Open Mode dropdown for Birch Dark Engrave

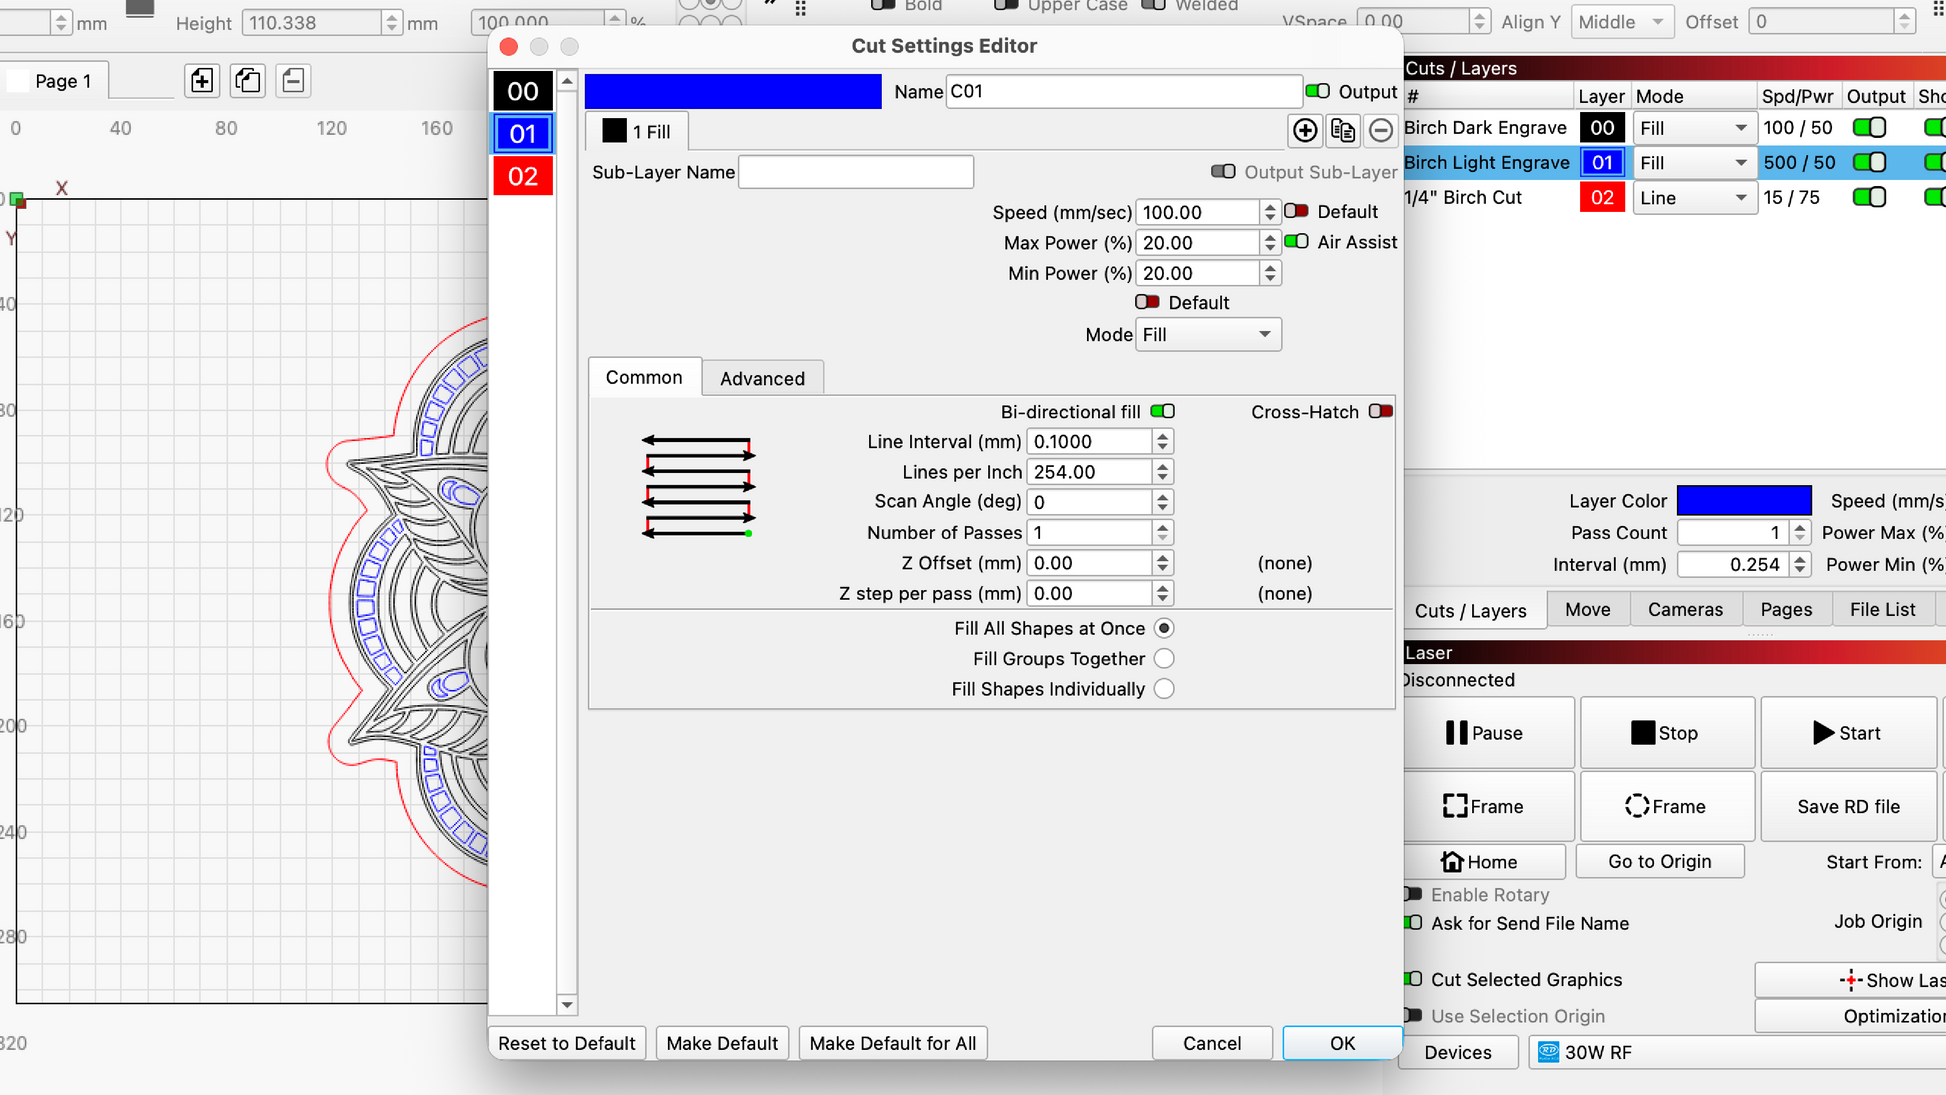(x=1694, y=128)
